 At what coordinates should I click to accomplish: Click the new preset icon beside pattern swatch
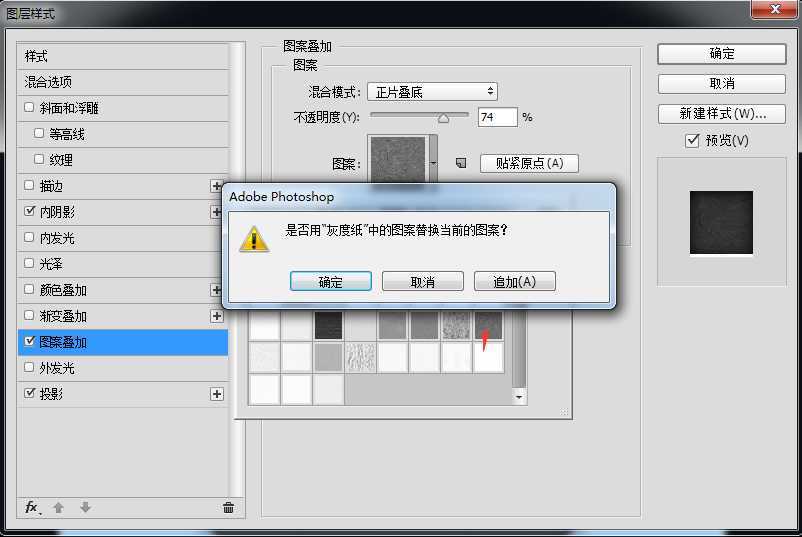pos(461,162)
